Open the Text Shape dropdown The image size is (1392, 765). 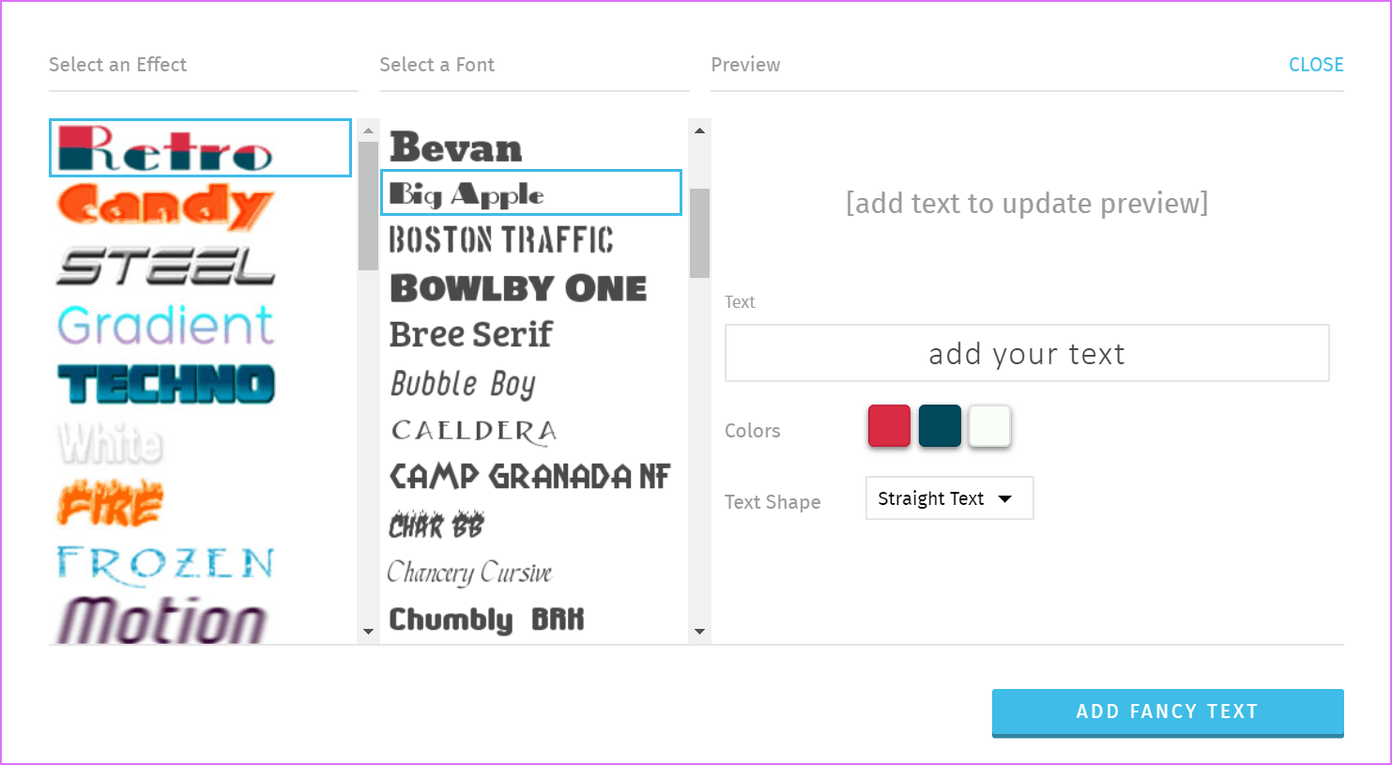click(949, 498)
